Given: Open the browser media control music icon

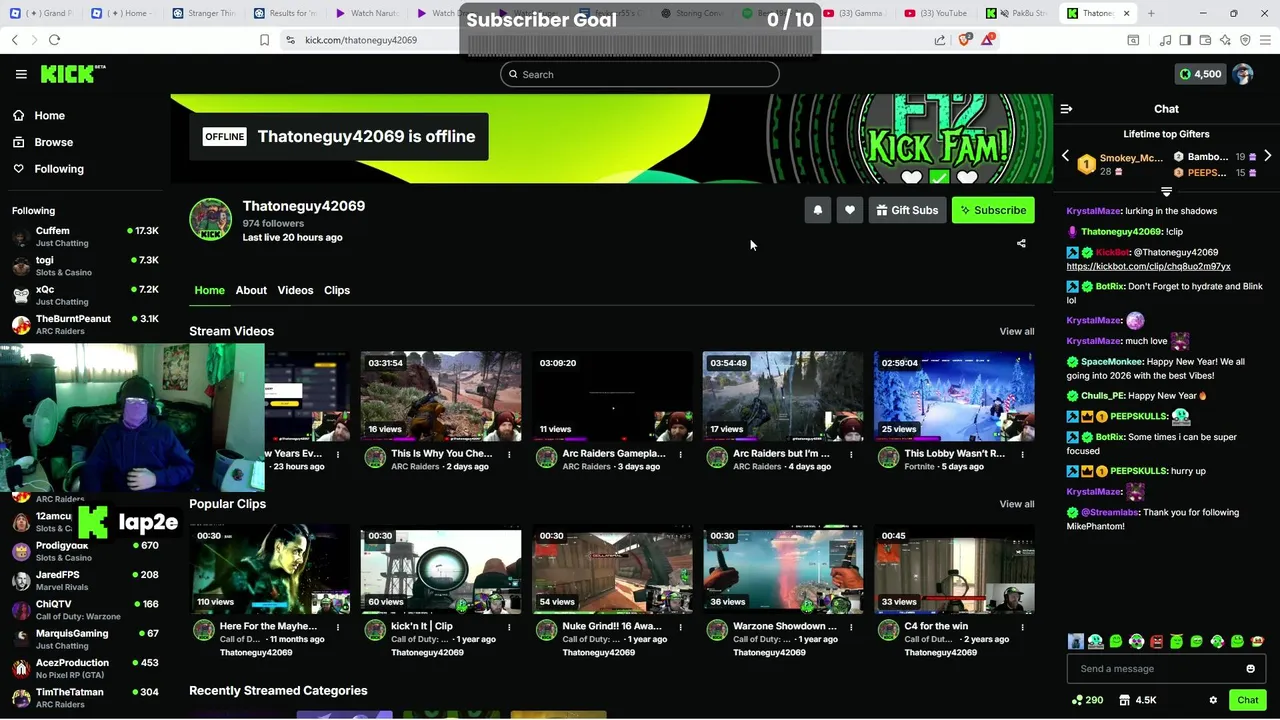Looking at the screenshot, I should pos(1165,40).
